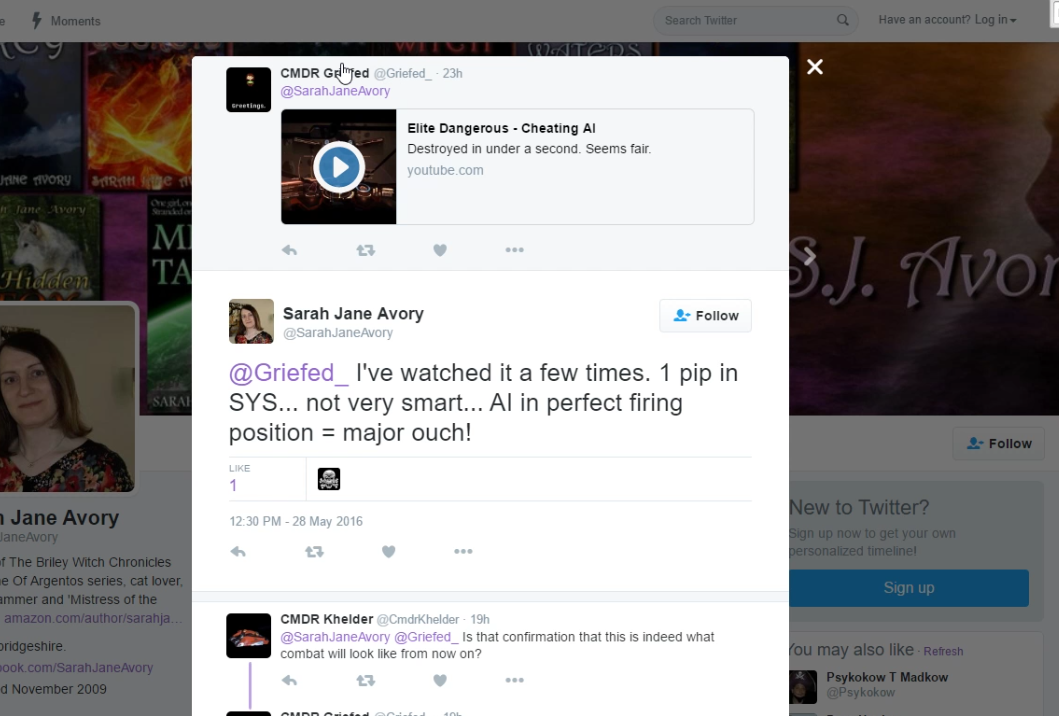Open the amazon.com/author link in bio
Screen dimensions: 1059x716
tap(93, 618)
